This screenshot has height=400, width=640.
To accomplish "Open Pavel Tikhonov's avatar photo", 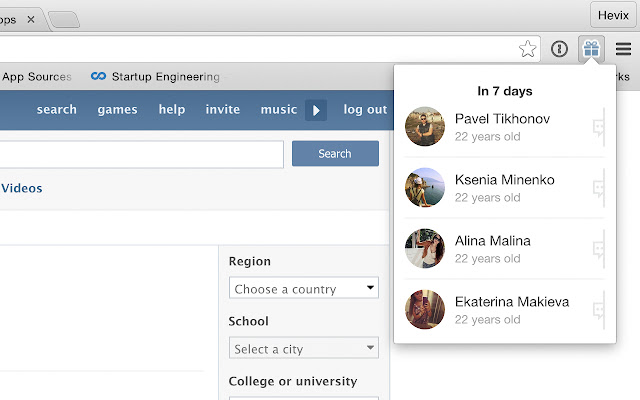I will pos(425,127).
